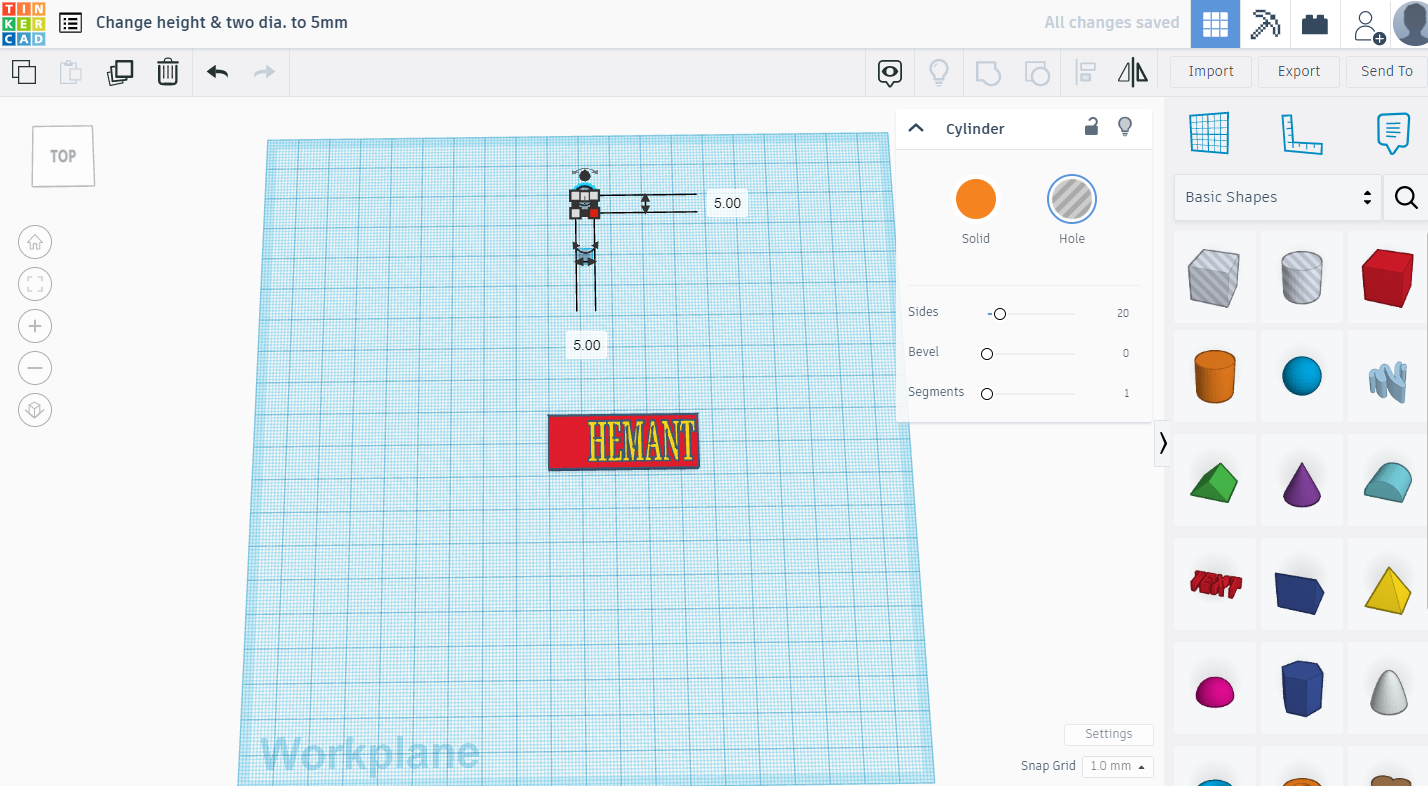Viewport: 1428px width, 786px height.
Task: Pick the teal Round Roof shape
Action: click(1388, 483)
